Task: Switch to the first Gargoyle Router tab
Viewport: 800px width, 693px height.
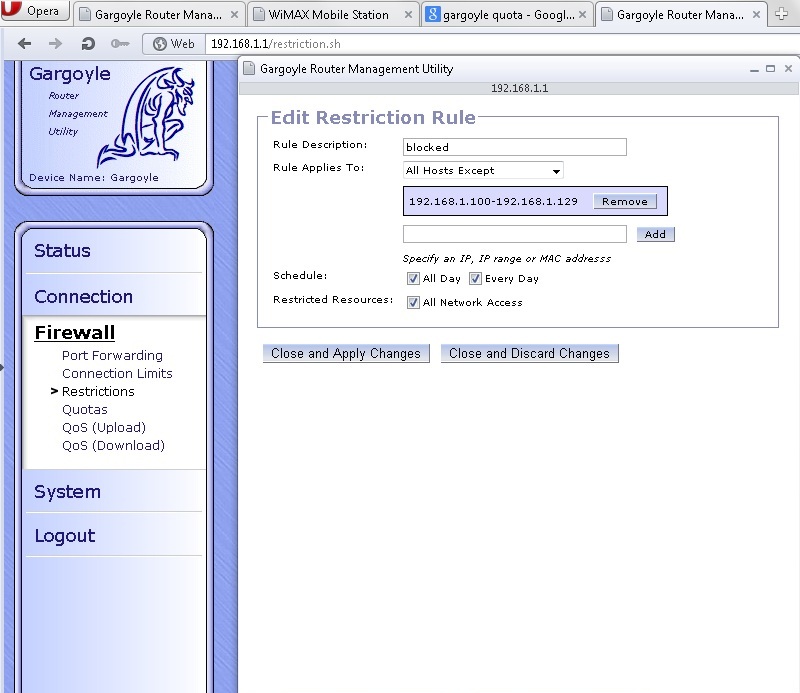Action: (159, 14)
